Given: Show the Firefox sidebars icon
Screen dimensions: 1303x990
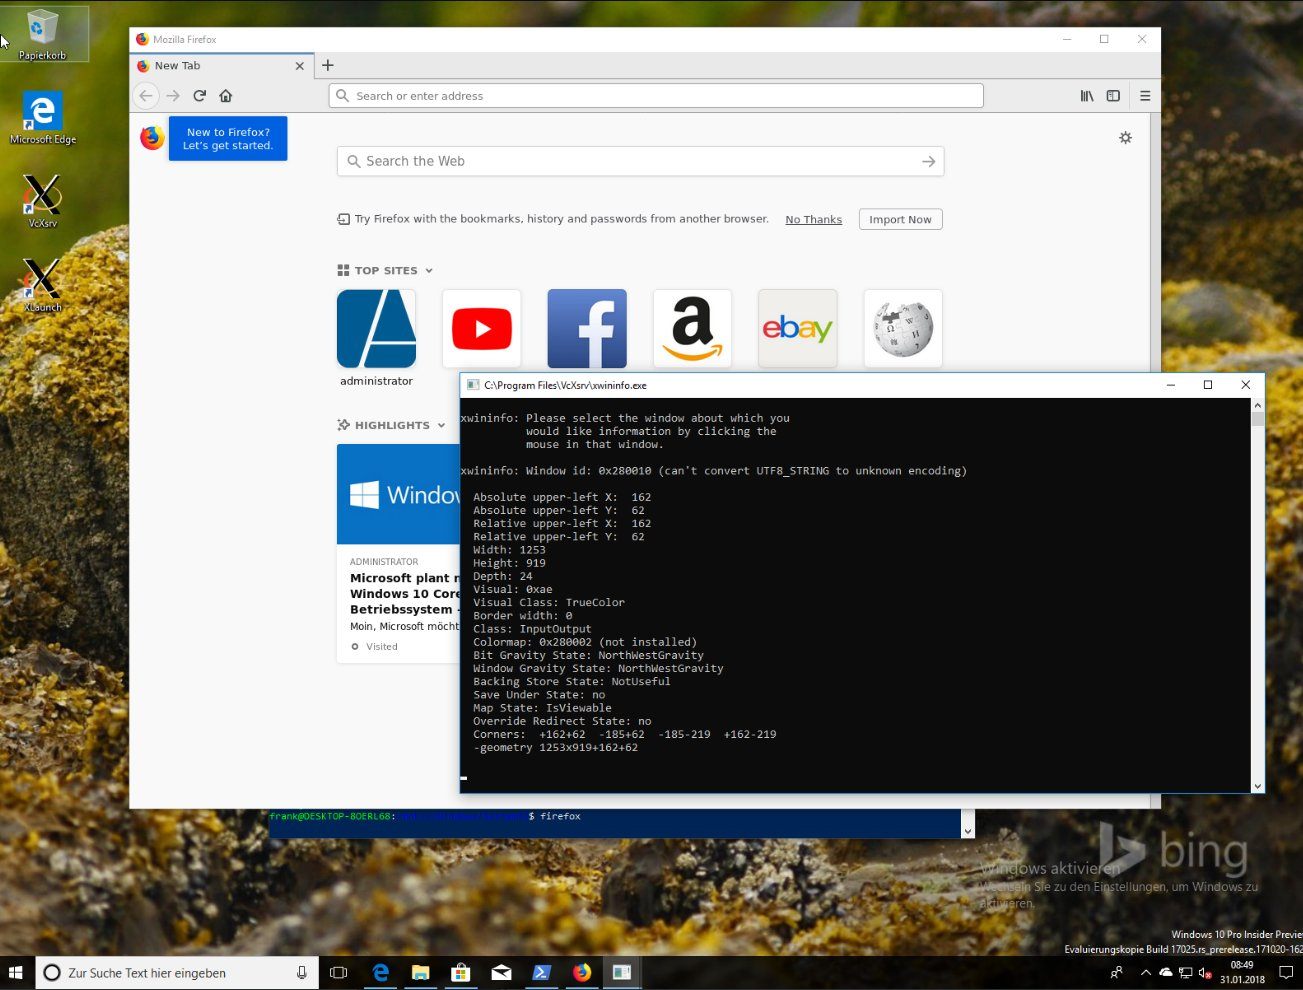Looking at the screenshot, I should tap(1113, 96).
